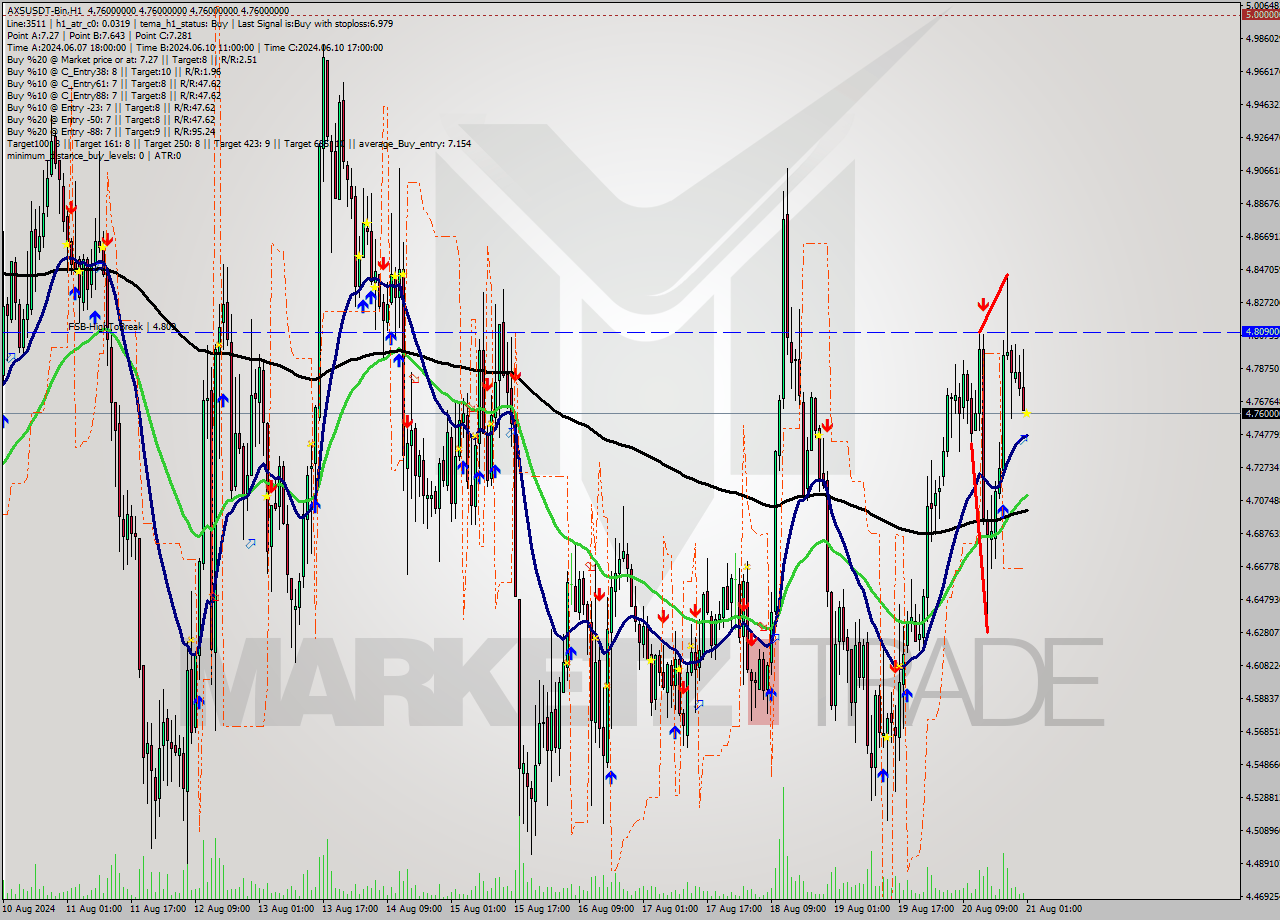Click the 4.74779 price axis label
This screenshot has width=1280, height=920.
1261,434
